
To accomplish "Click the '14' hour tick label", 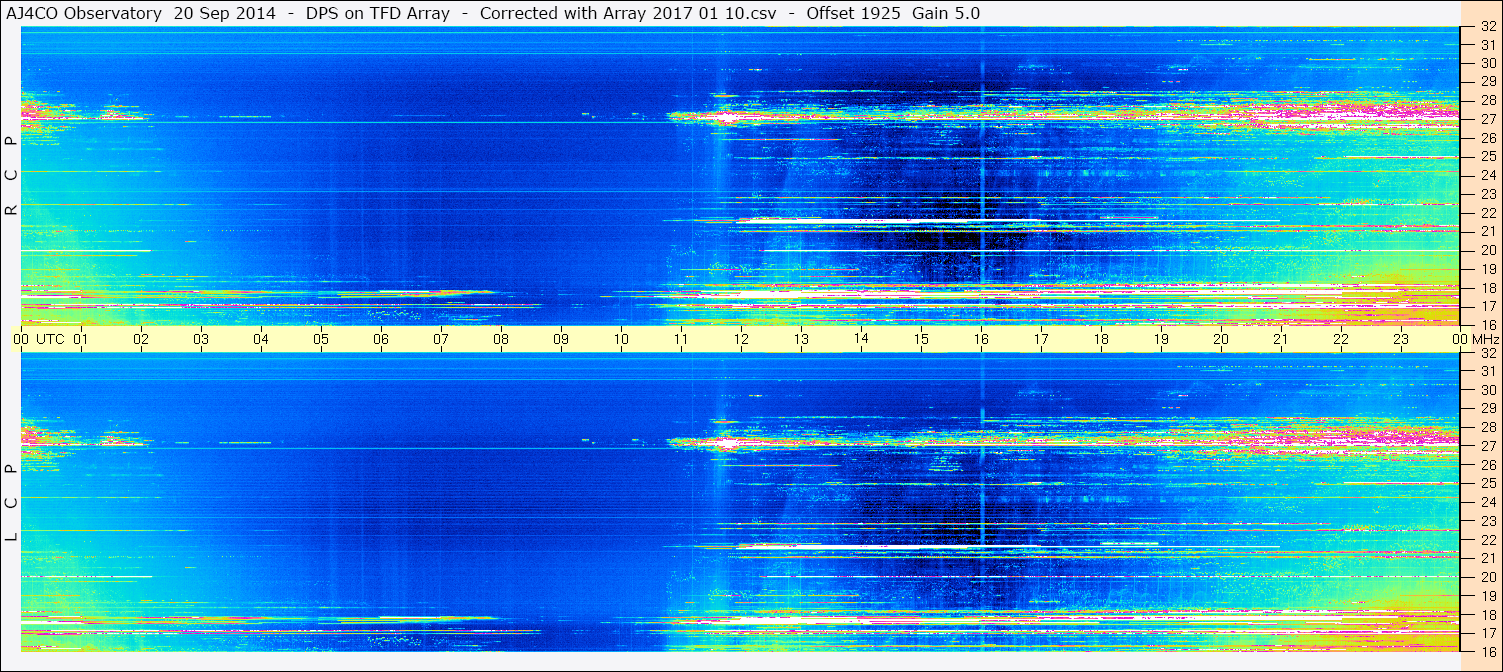I will click(861, 340).
